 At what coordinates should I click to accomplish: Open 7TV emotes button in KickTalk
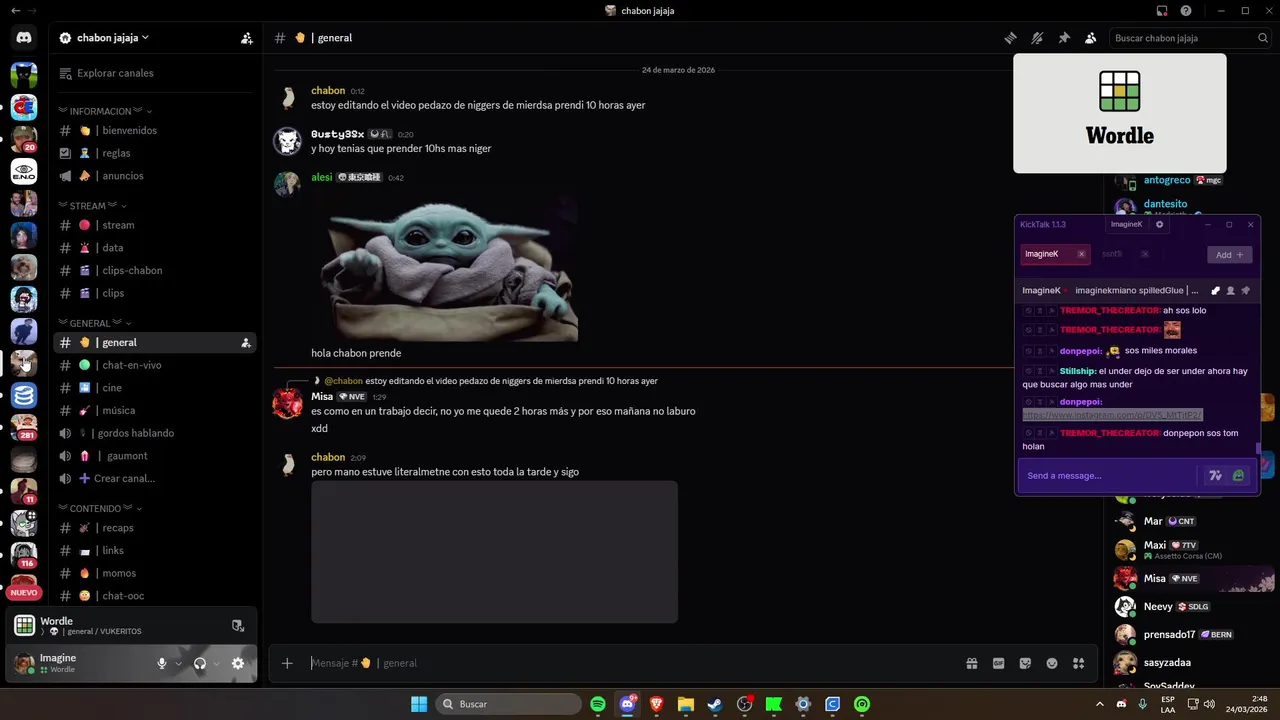[x=1215, y=476]
